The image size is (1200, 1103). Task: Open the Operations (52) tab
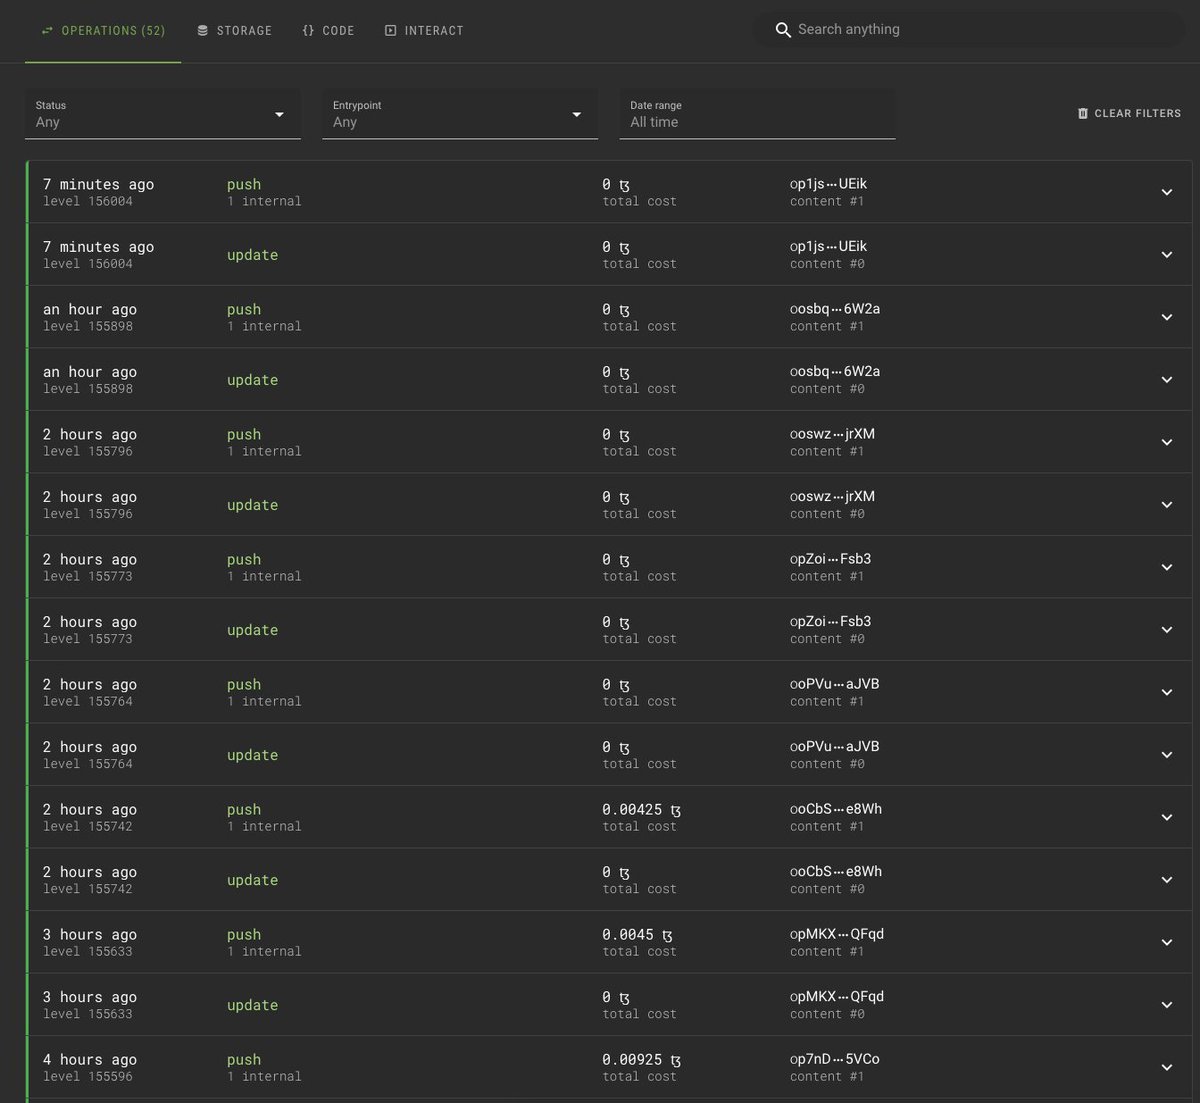[x=103, y=31]
